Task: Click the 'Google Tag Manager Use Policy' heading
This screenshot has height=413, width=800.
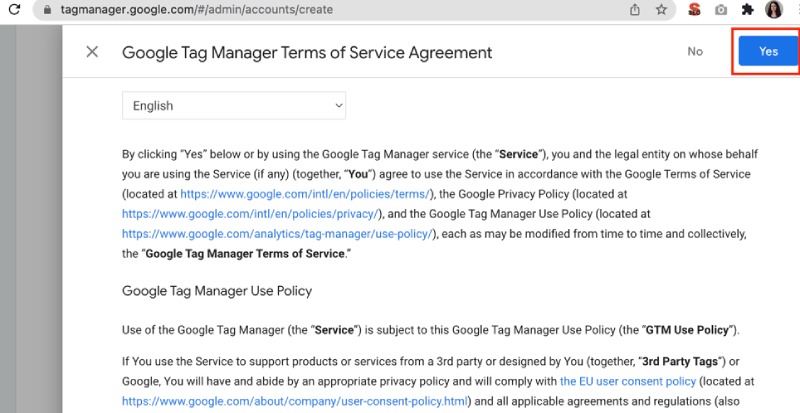Action: click(217, 291)
